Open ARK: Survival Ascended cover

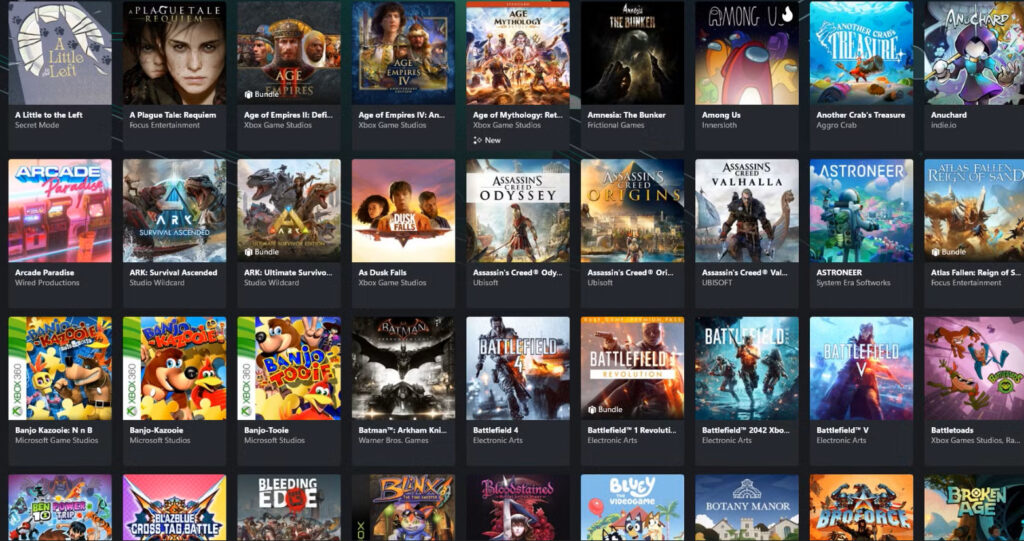pyautogui.click(x=174, y=210)
